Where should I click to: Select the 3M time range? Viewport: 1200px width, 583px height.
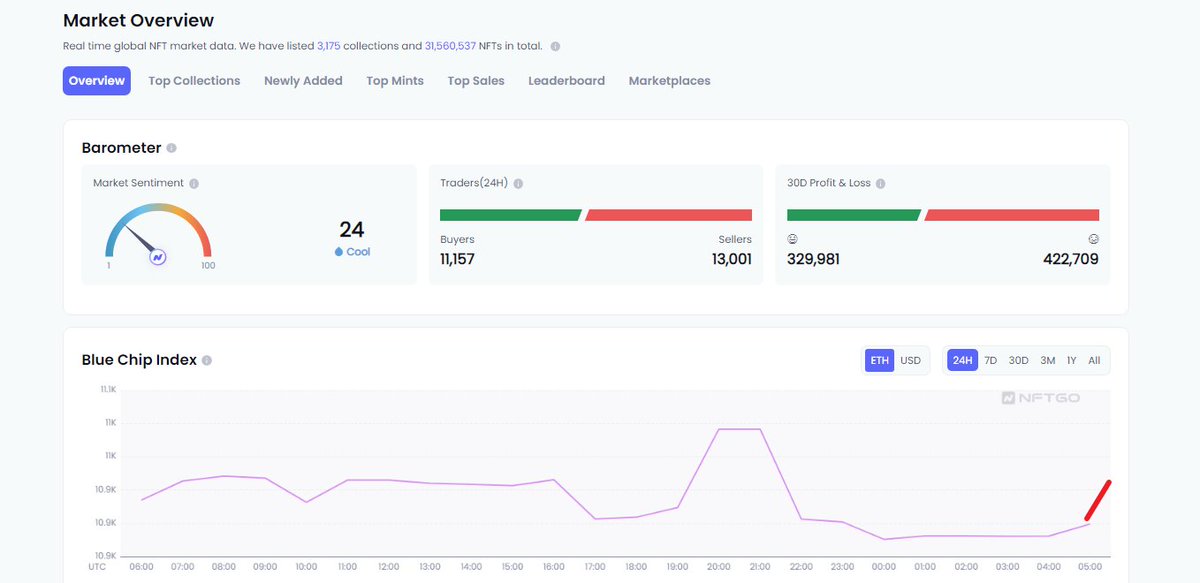pyautogui.click(x=1047, y=360)
